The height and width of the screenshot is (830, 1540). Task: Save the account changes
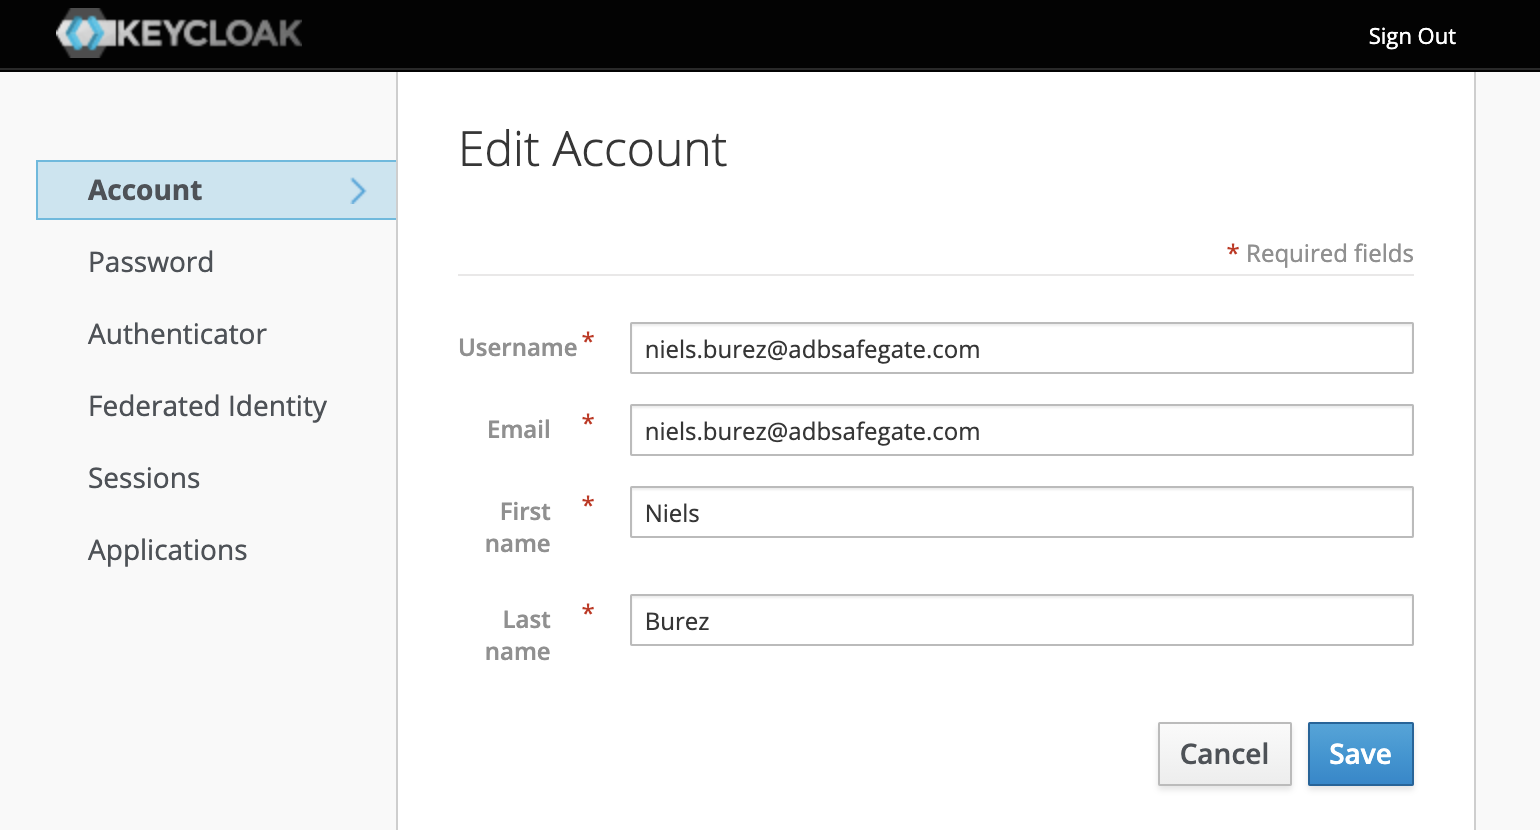(1359, 754)
